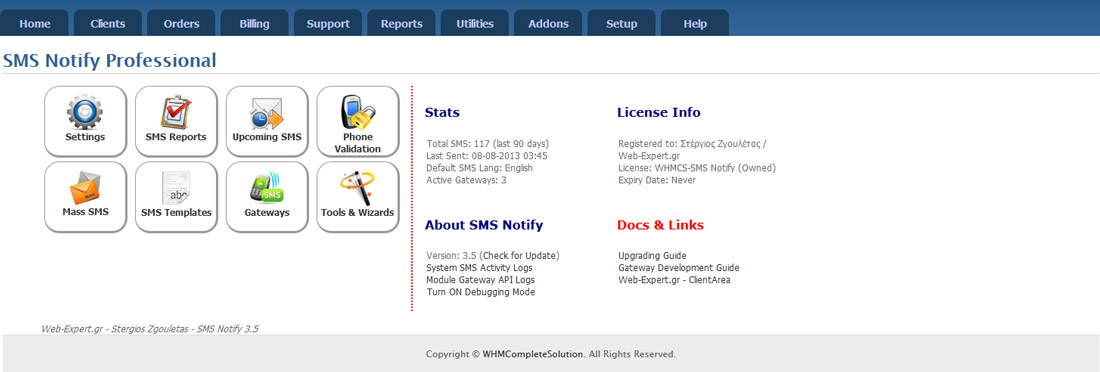Visit Web-Expert.gr - ClientArea link

click(x=674, y=279)
